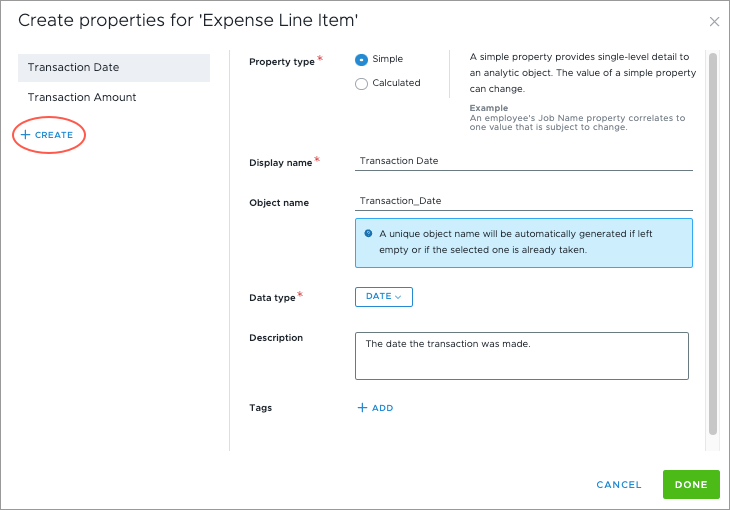Open the DATE data type dropdown
This screenshot has width=730, height=510.
coord(384,297)
